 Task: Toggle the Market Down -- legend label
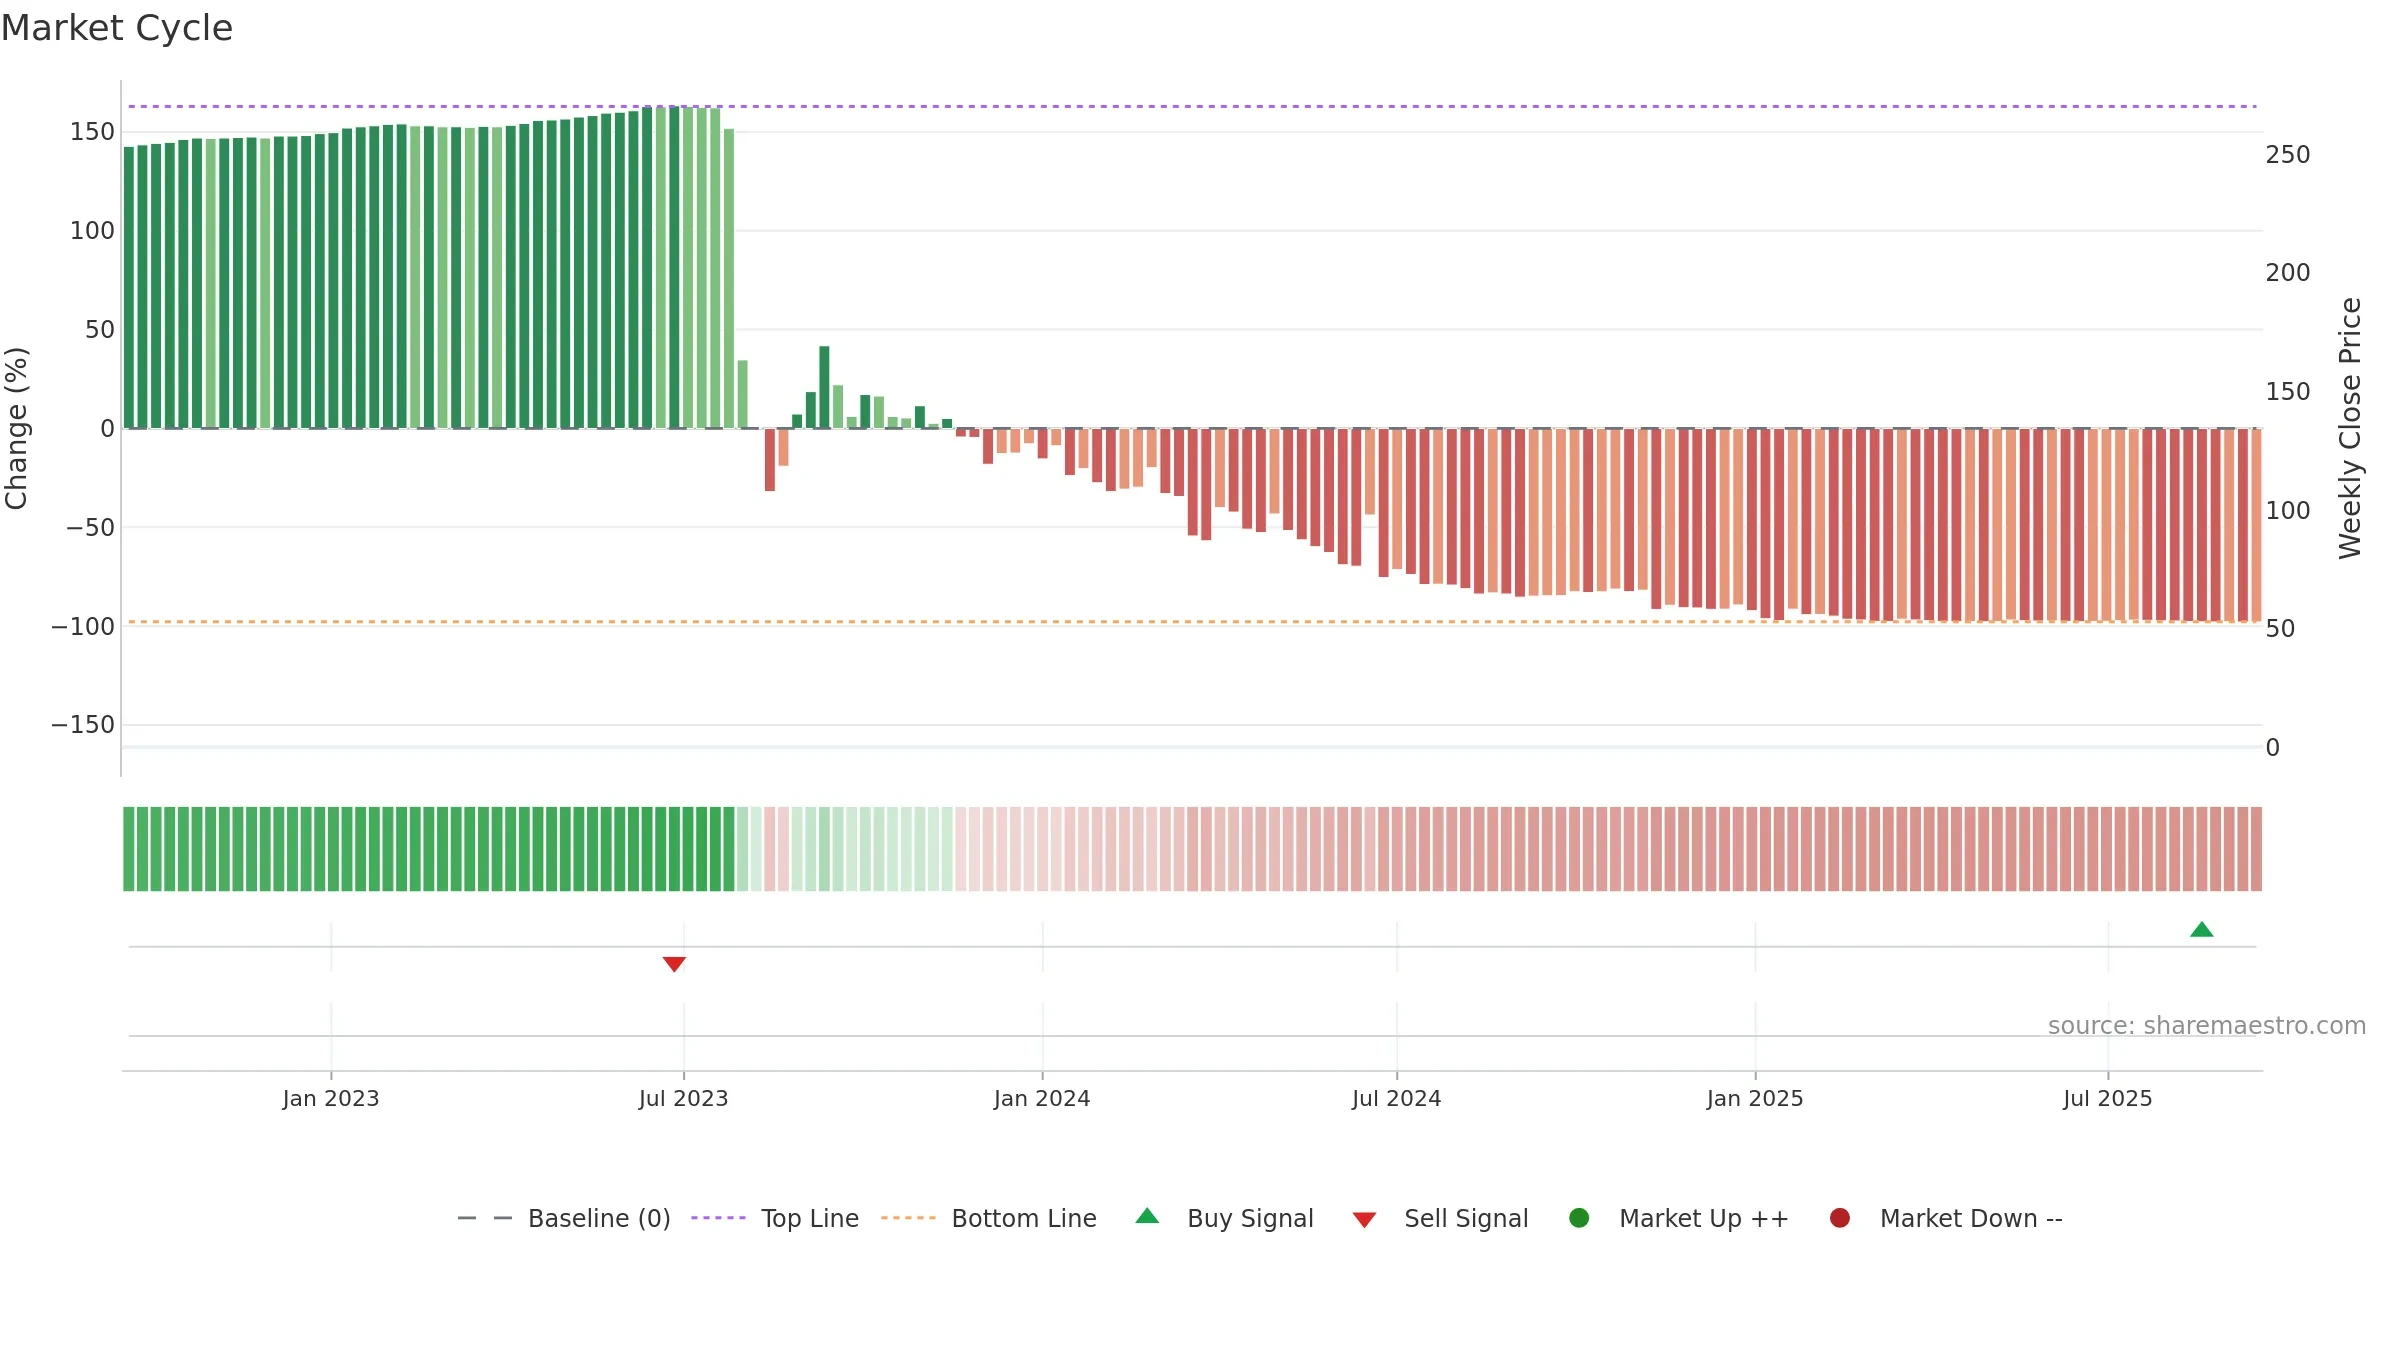point(1971,1219)
